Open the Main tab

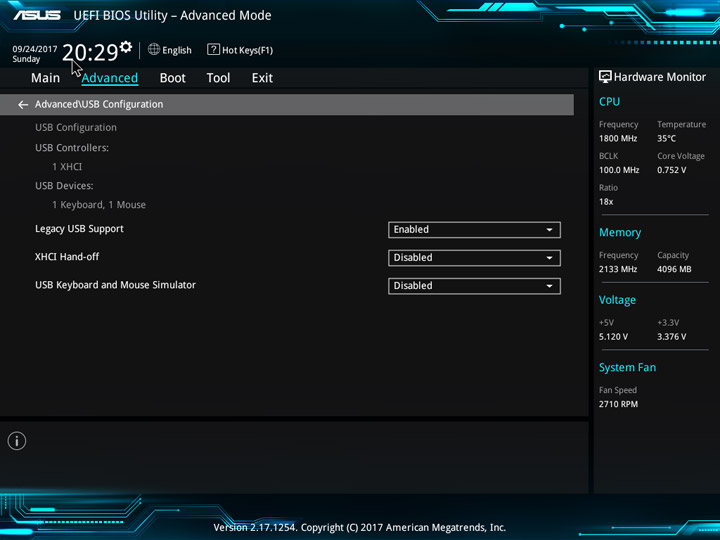pos(45,78)
